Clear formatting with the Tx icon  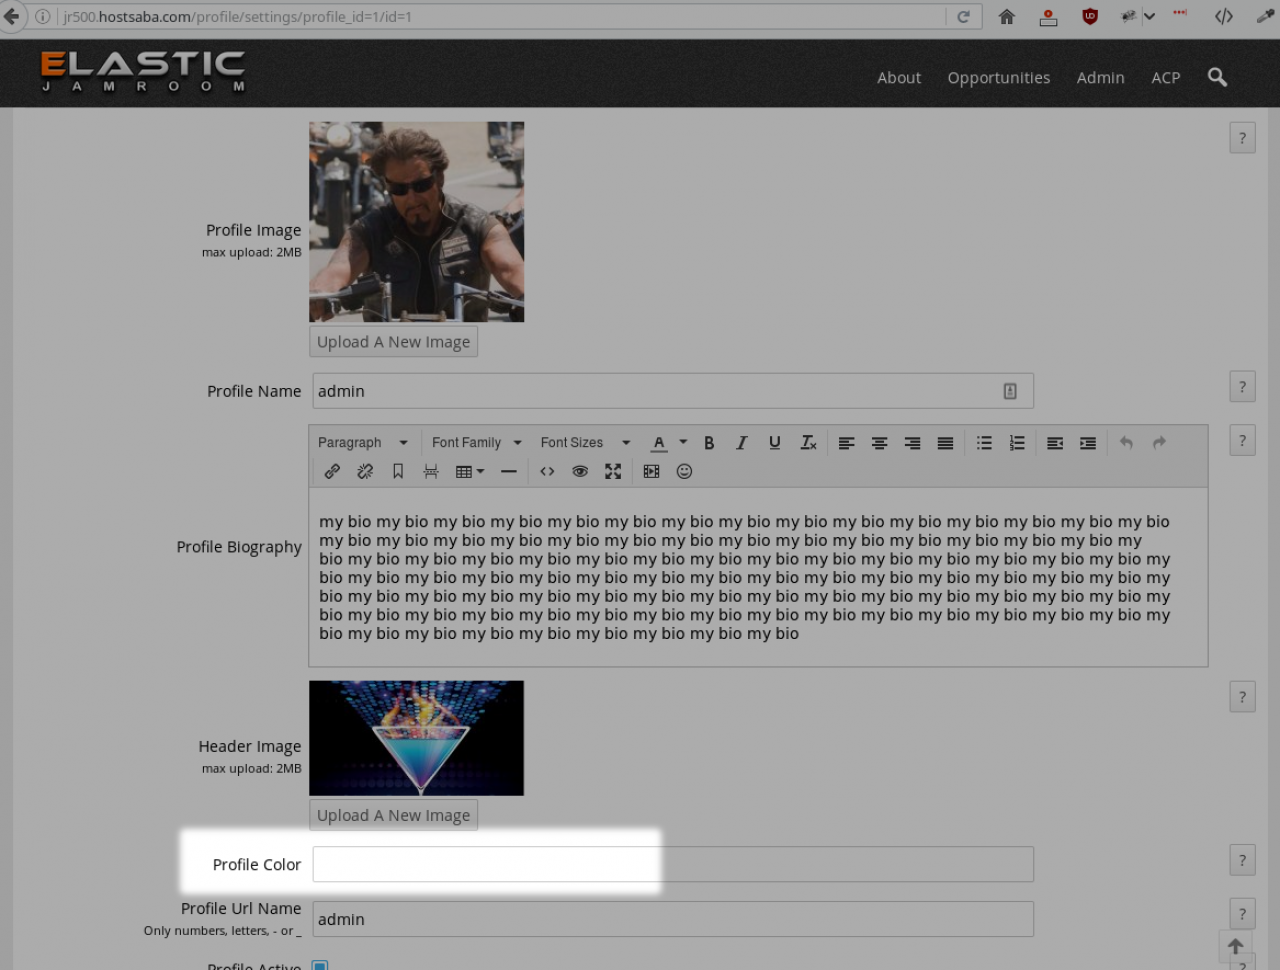point(808,443)
